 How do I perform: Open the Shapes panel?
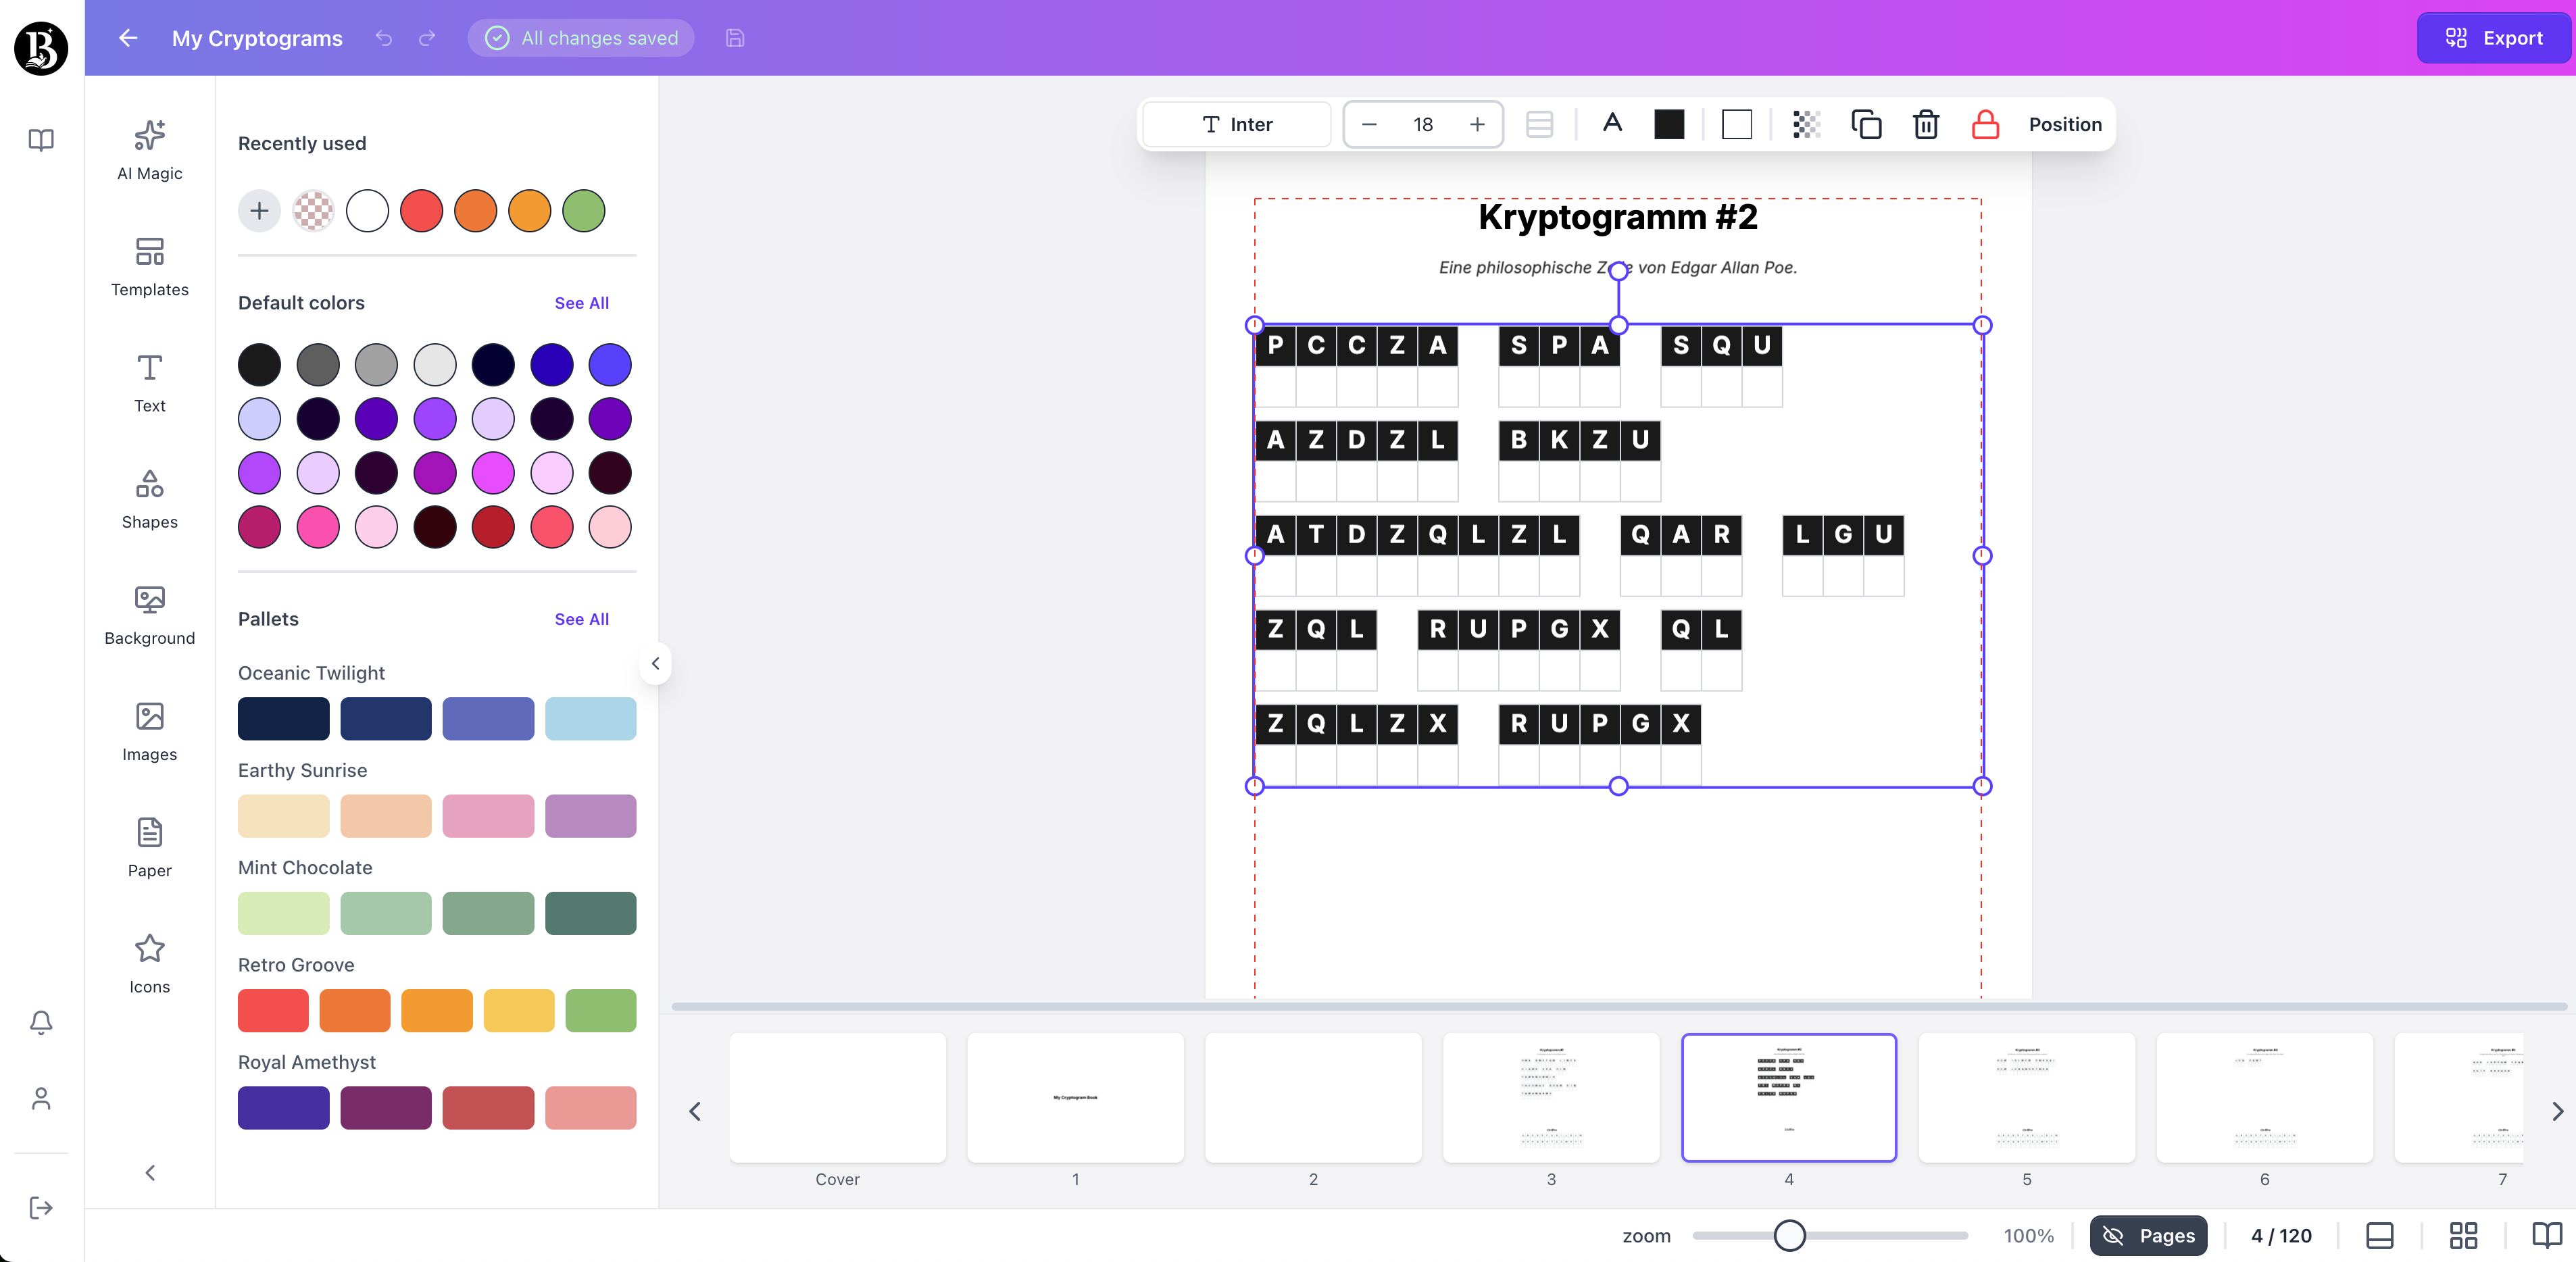click(x=149, y=496)
